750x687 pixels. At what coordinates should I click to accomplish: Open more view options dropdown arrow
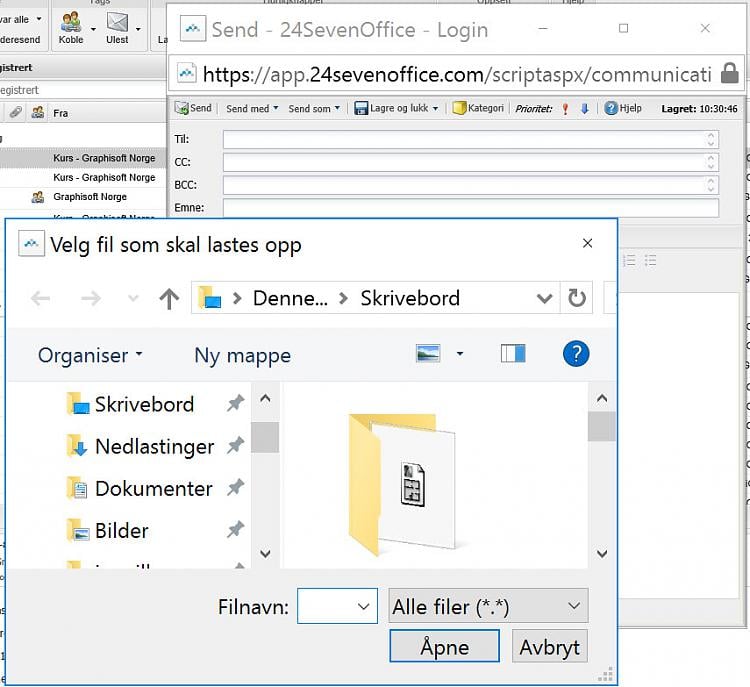[460, 354]
